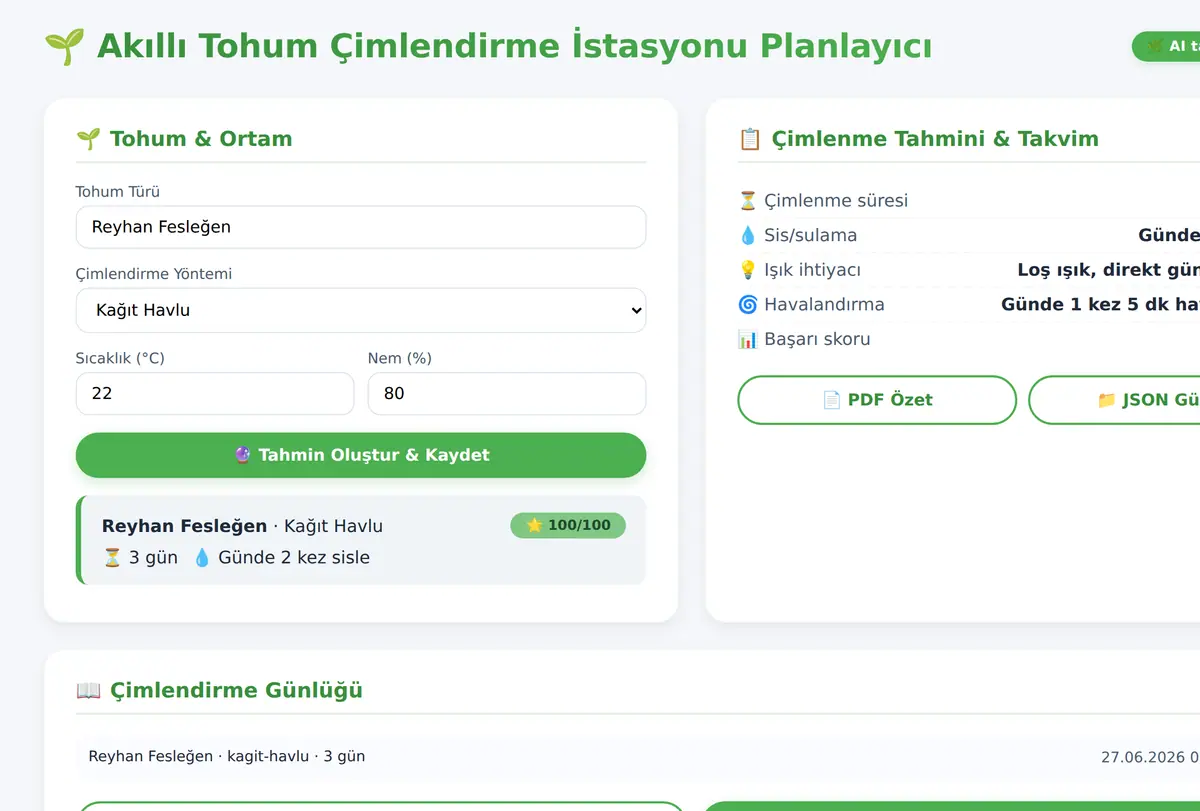1200x811 pixels.
Task: Open the Çimlendirme Yöntemi dropdown showing Kağıt Havlu
Action: click(361, 310)
